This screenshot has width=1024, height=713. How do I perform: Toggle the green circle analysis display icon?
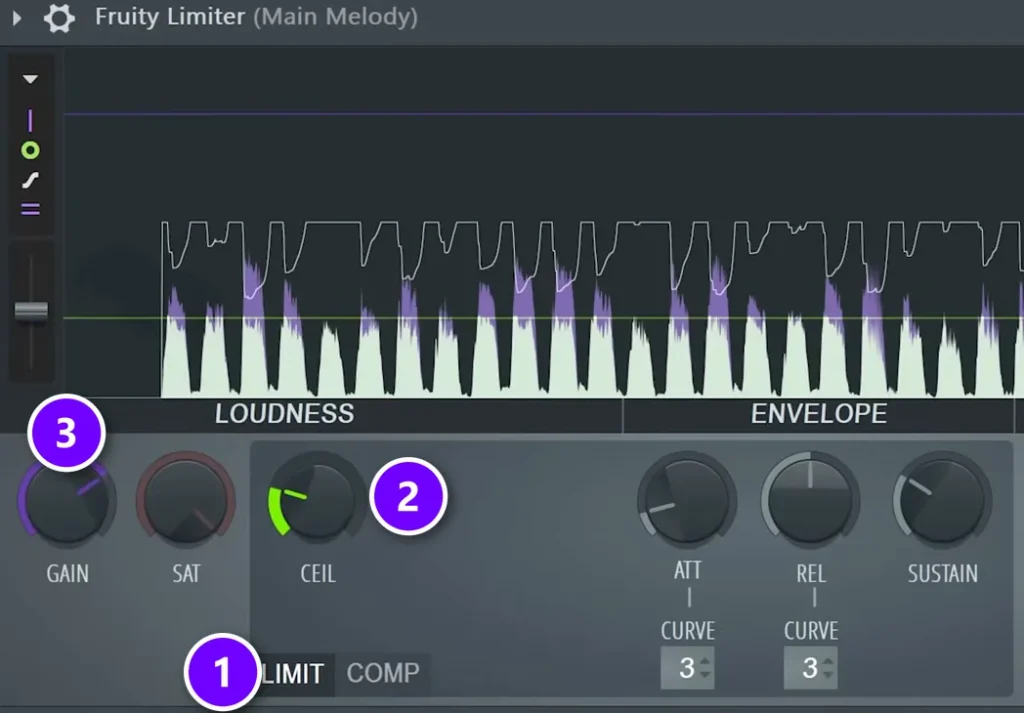point(30,151)
